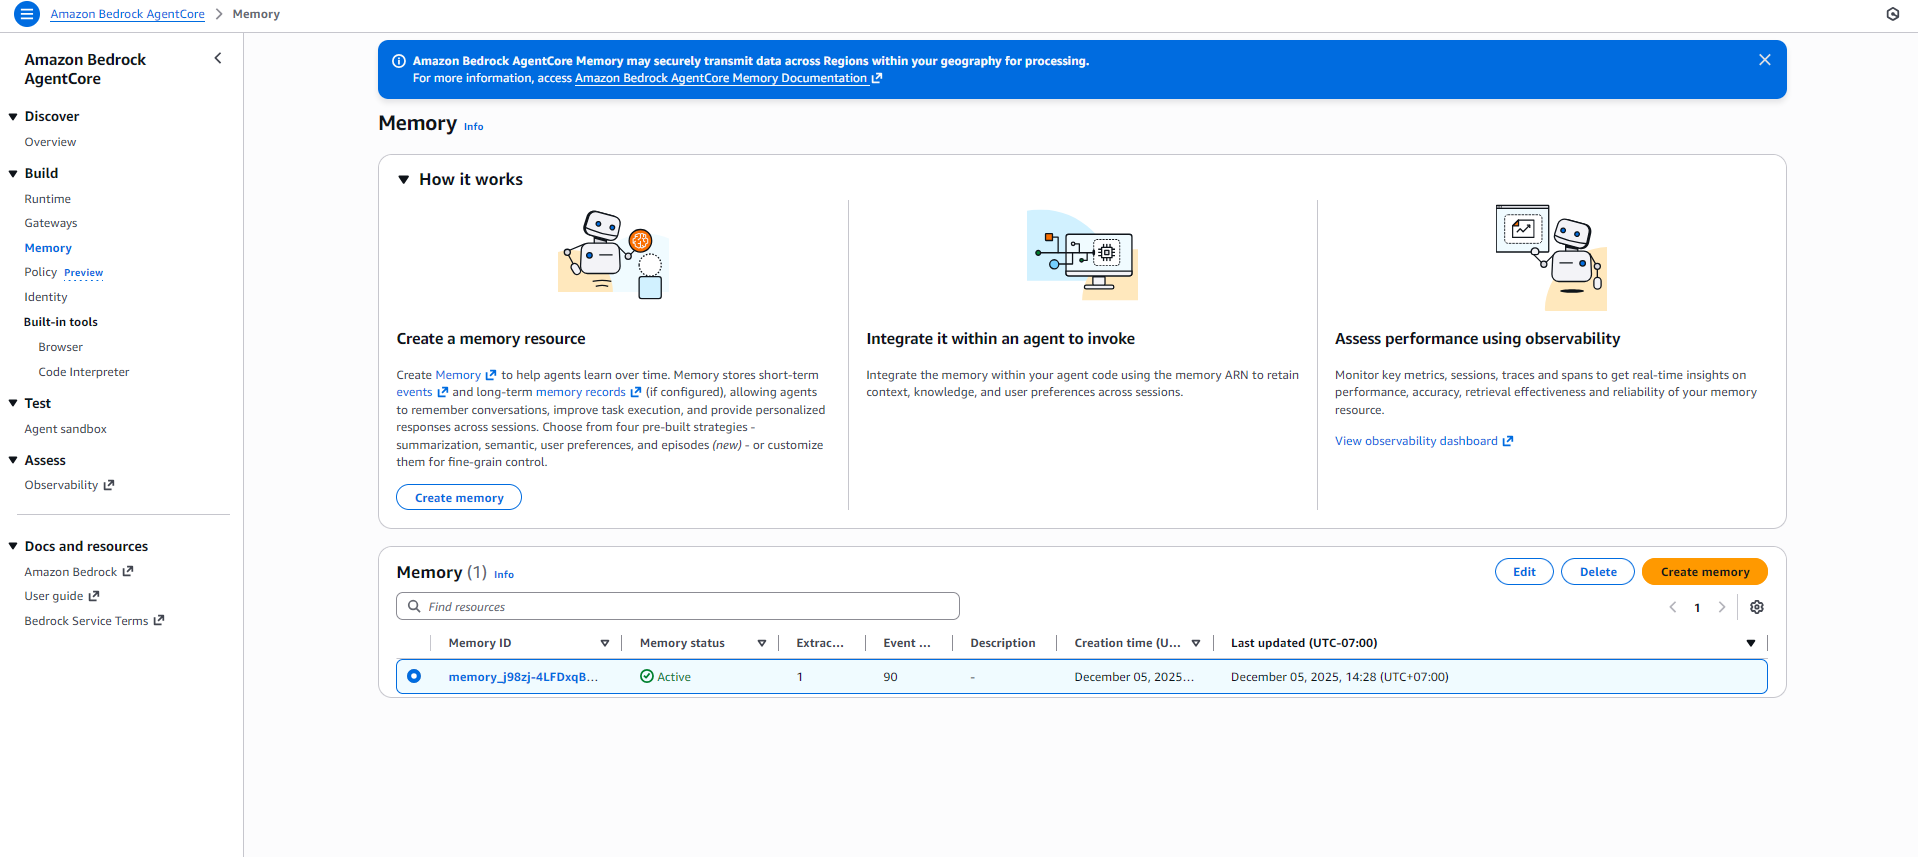1918x857 pixels.
Task: Sort by Memory ID column arrow
Action: (x=604, y=643)
